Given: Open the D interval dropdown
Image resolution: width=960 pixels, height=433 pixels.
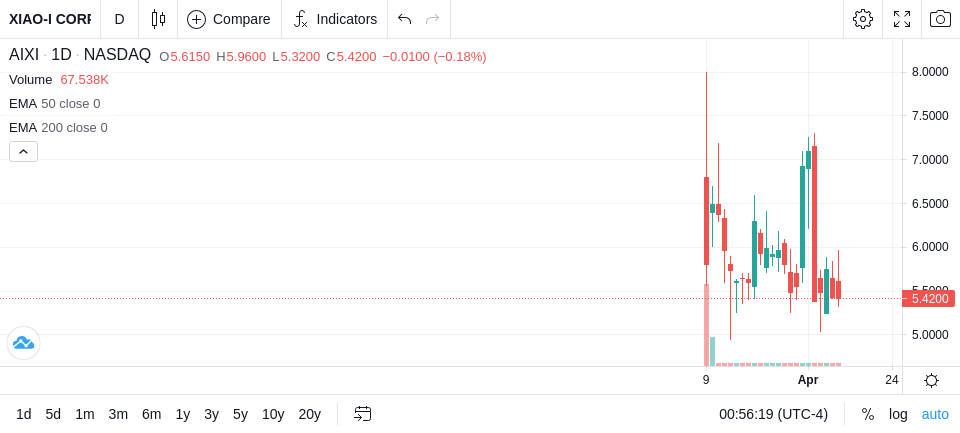Looking at the screenshot, I should 119,19.
